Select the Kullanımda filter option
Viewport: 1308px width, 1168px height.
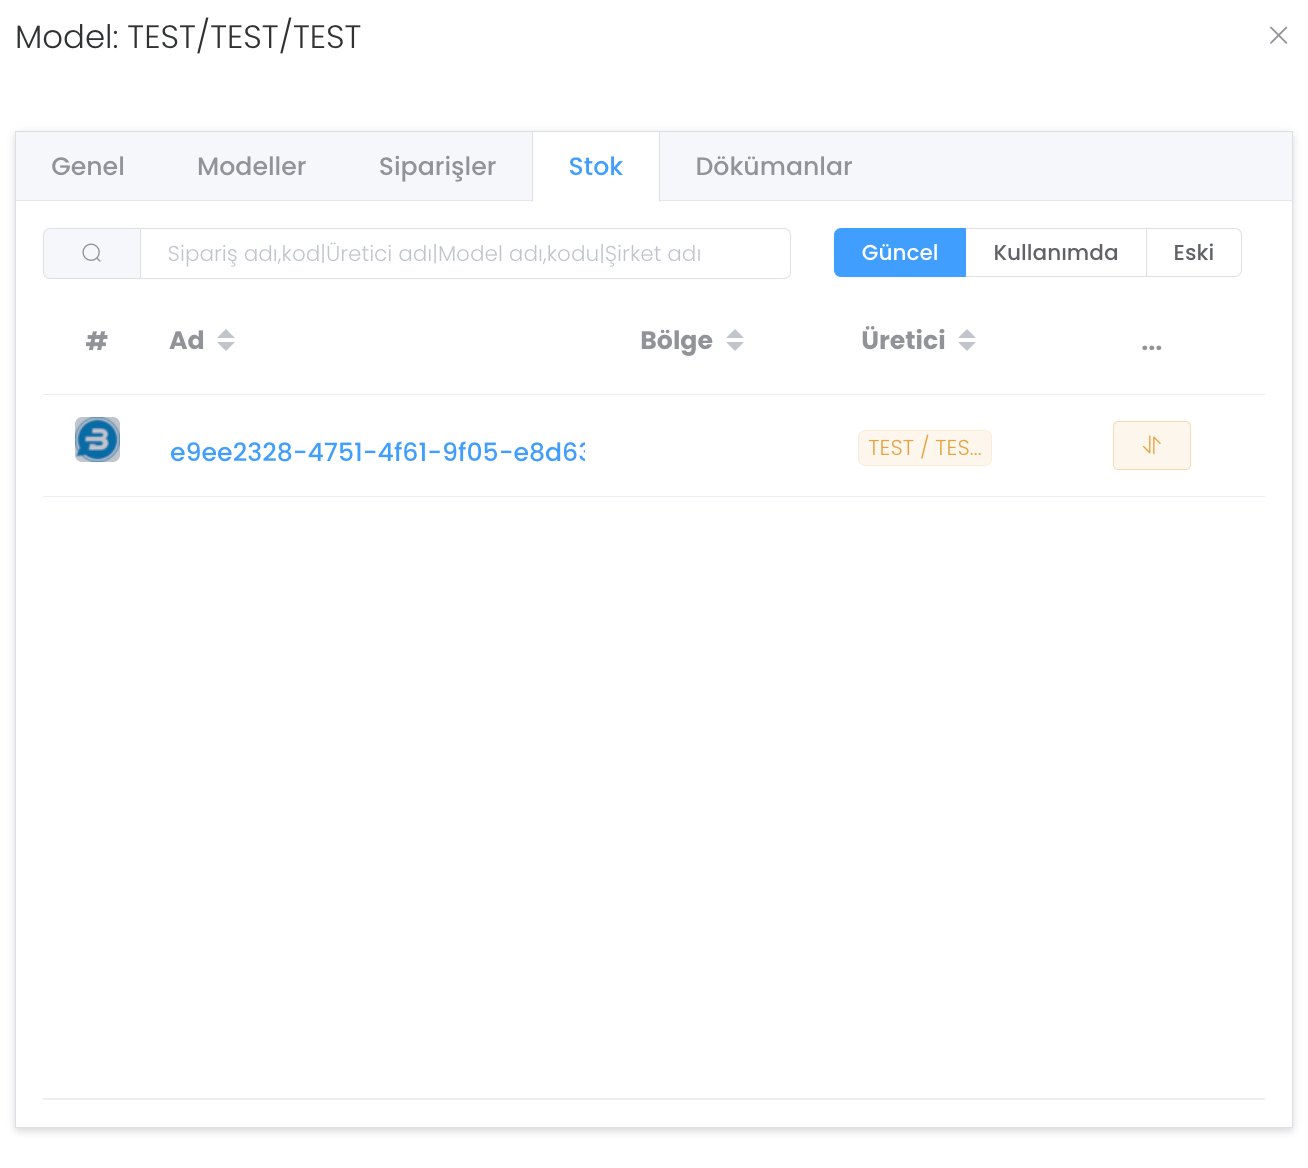tap(1055, 253)
